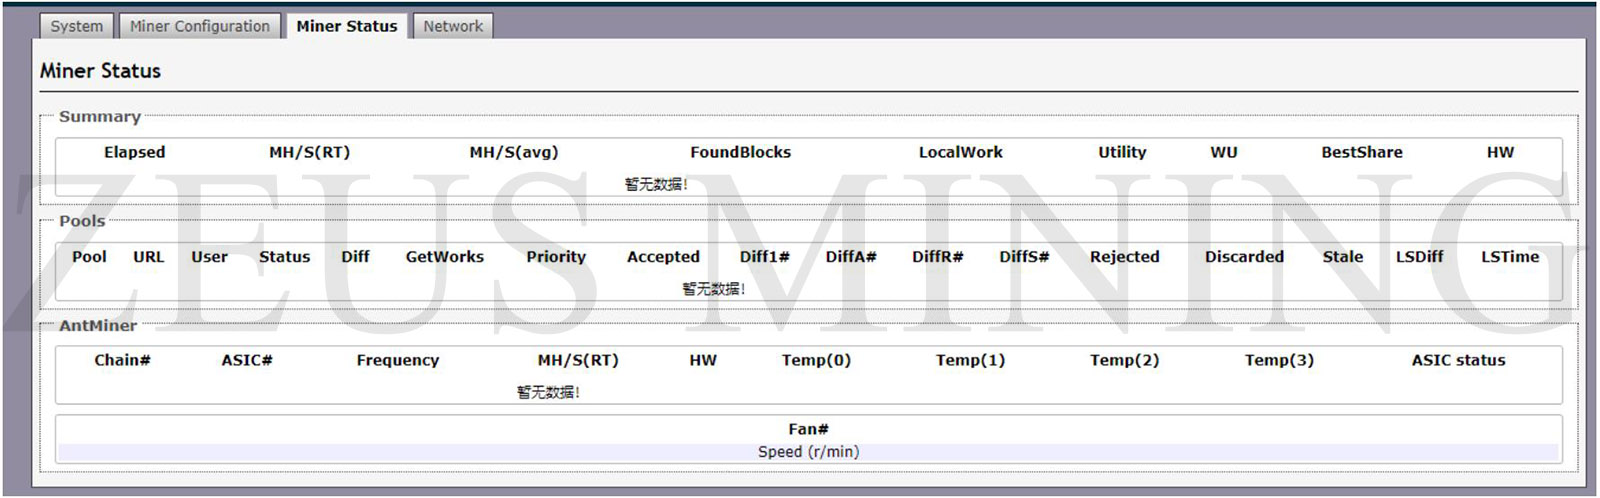Viewport: 1600px width, 498px height.
Task: Click the Miner Status page heading
Action: pyautogui.click(x=100, y=71)
